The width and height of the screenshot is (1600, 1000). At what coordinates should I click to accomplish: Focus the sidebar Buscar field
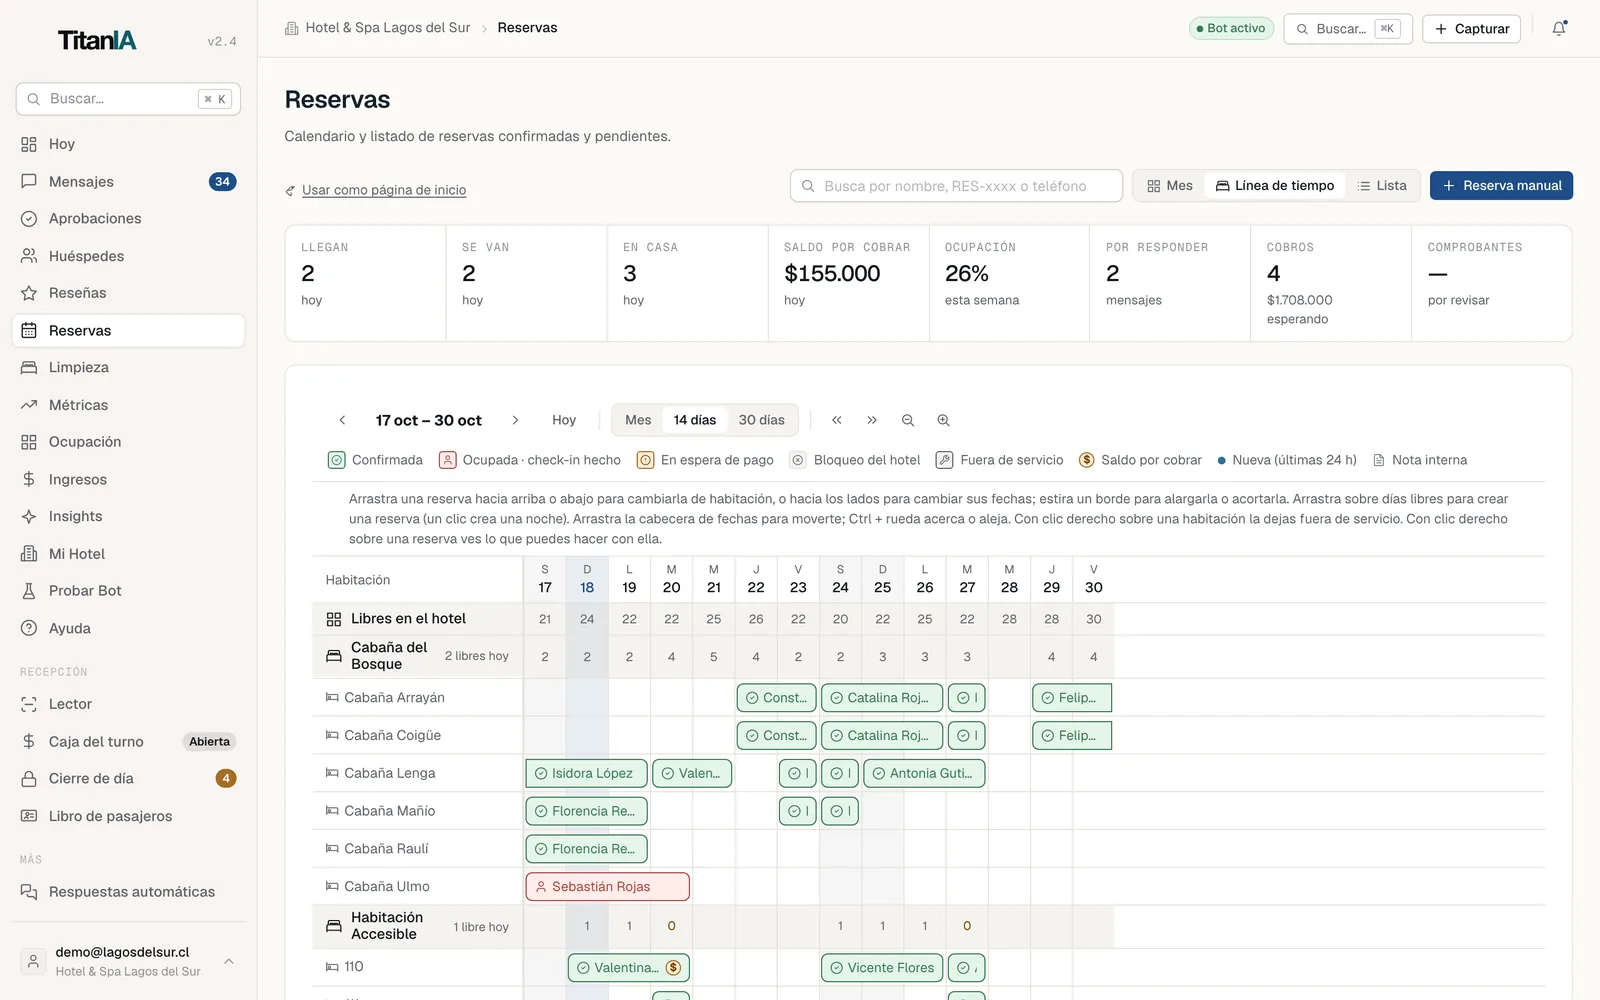pos(128,99)
